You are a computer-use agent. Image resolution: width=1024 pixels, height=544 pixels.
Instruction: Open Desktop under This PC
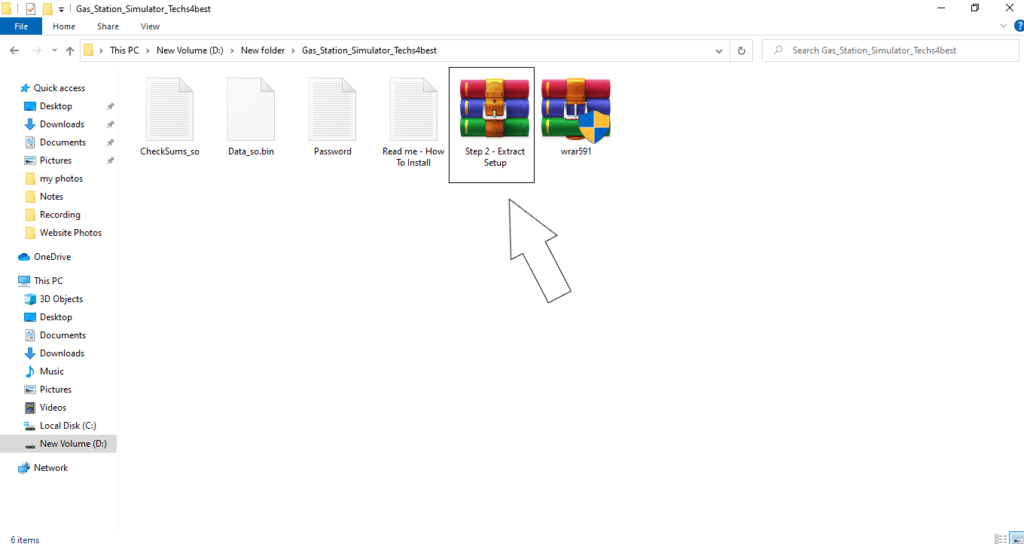click(x=56, y=317)
